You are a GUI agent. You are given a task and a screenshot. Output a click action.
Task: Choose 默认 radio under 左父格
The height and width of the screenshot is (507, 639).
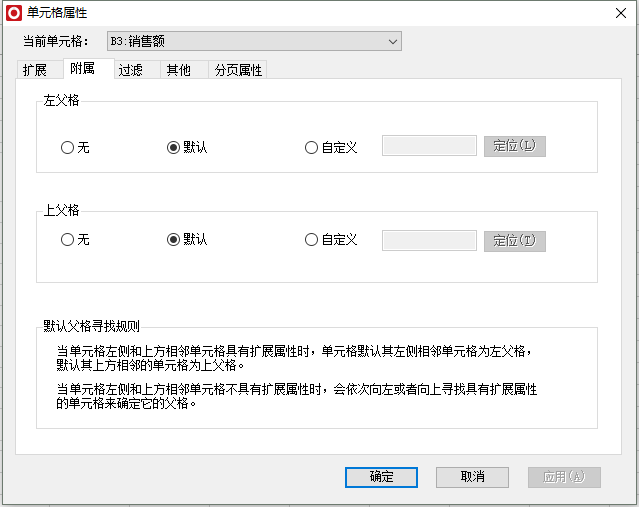pos(187,147)
